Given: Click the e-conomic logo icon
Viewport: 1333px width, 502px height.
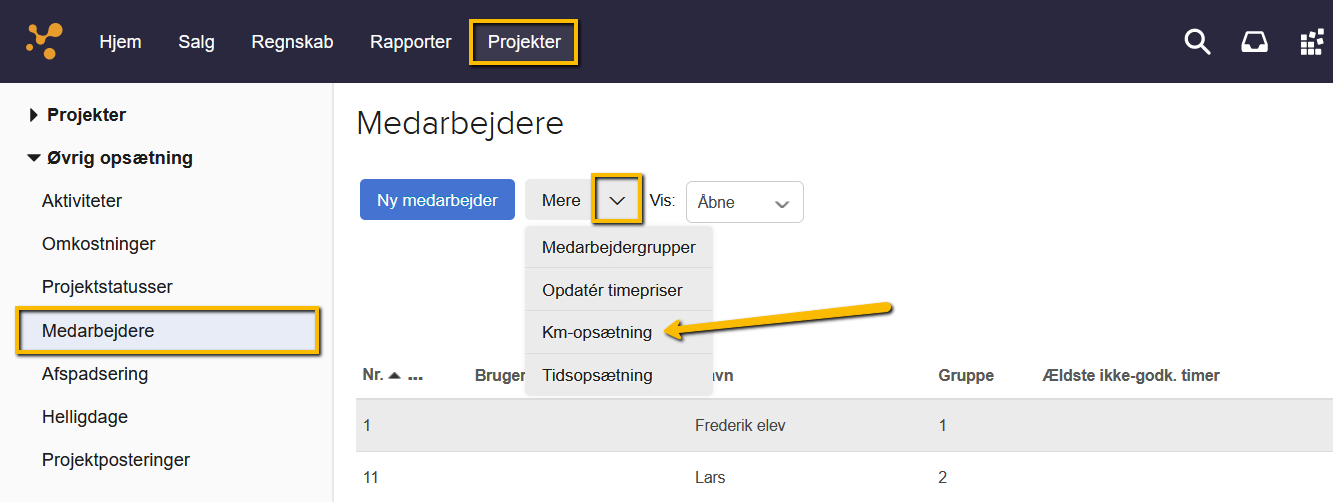Looking at the screenshot, I should coord(44,41).
